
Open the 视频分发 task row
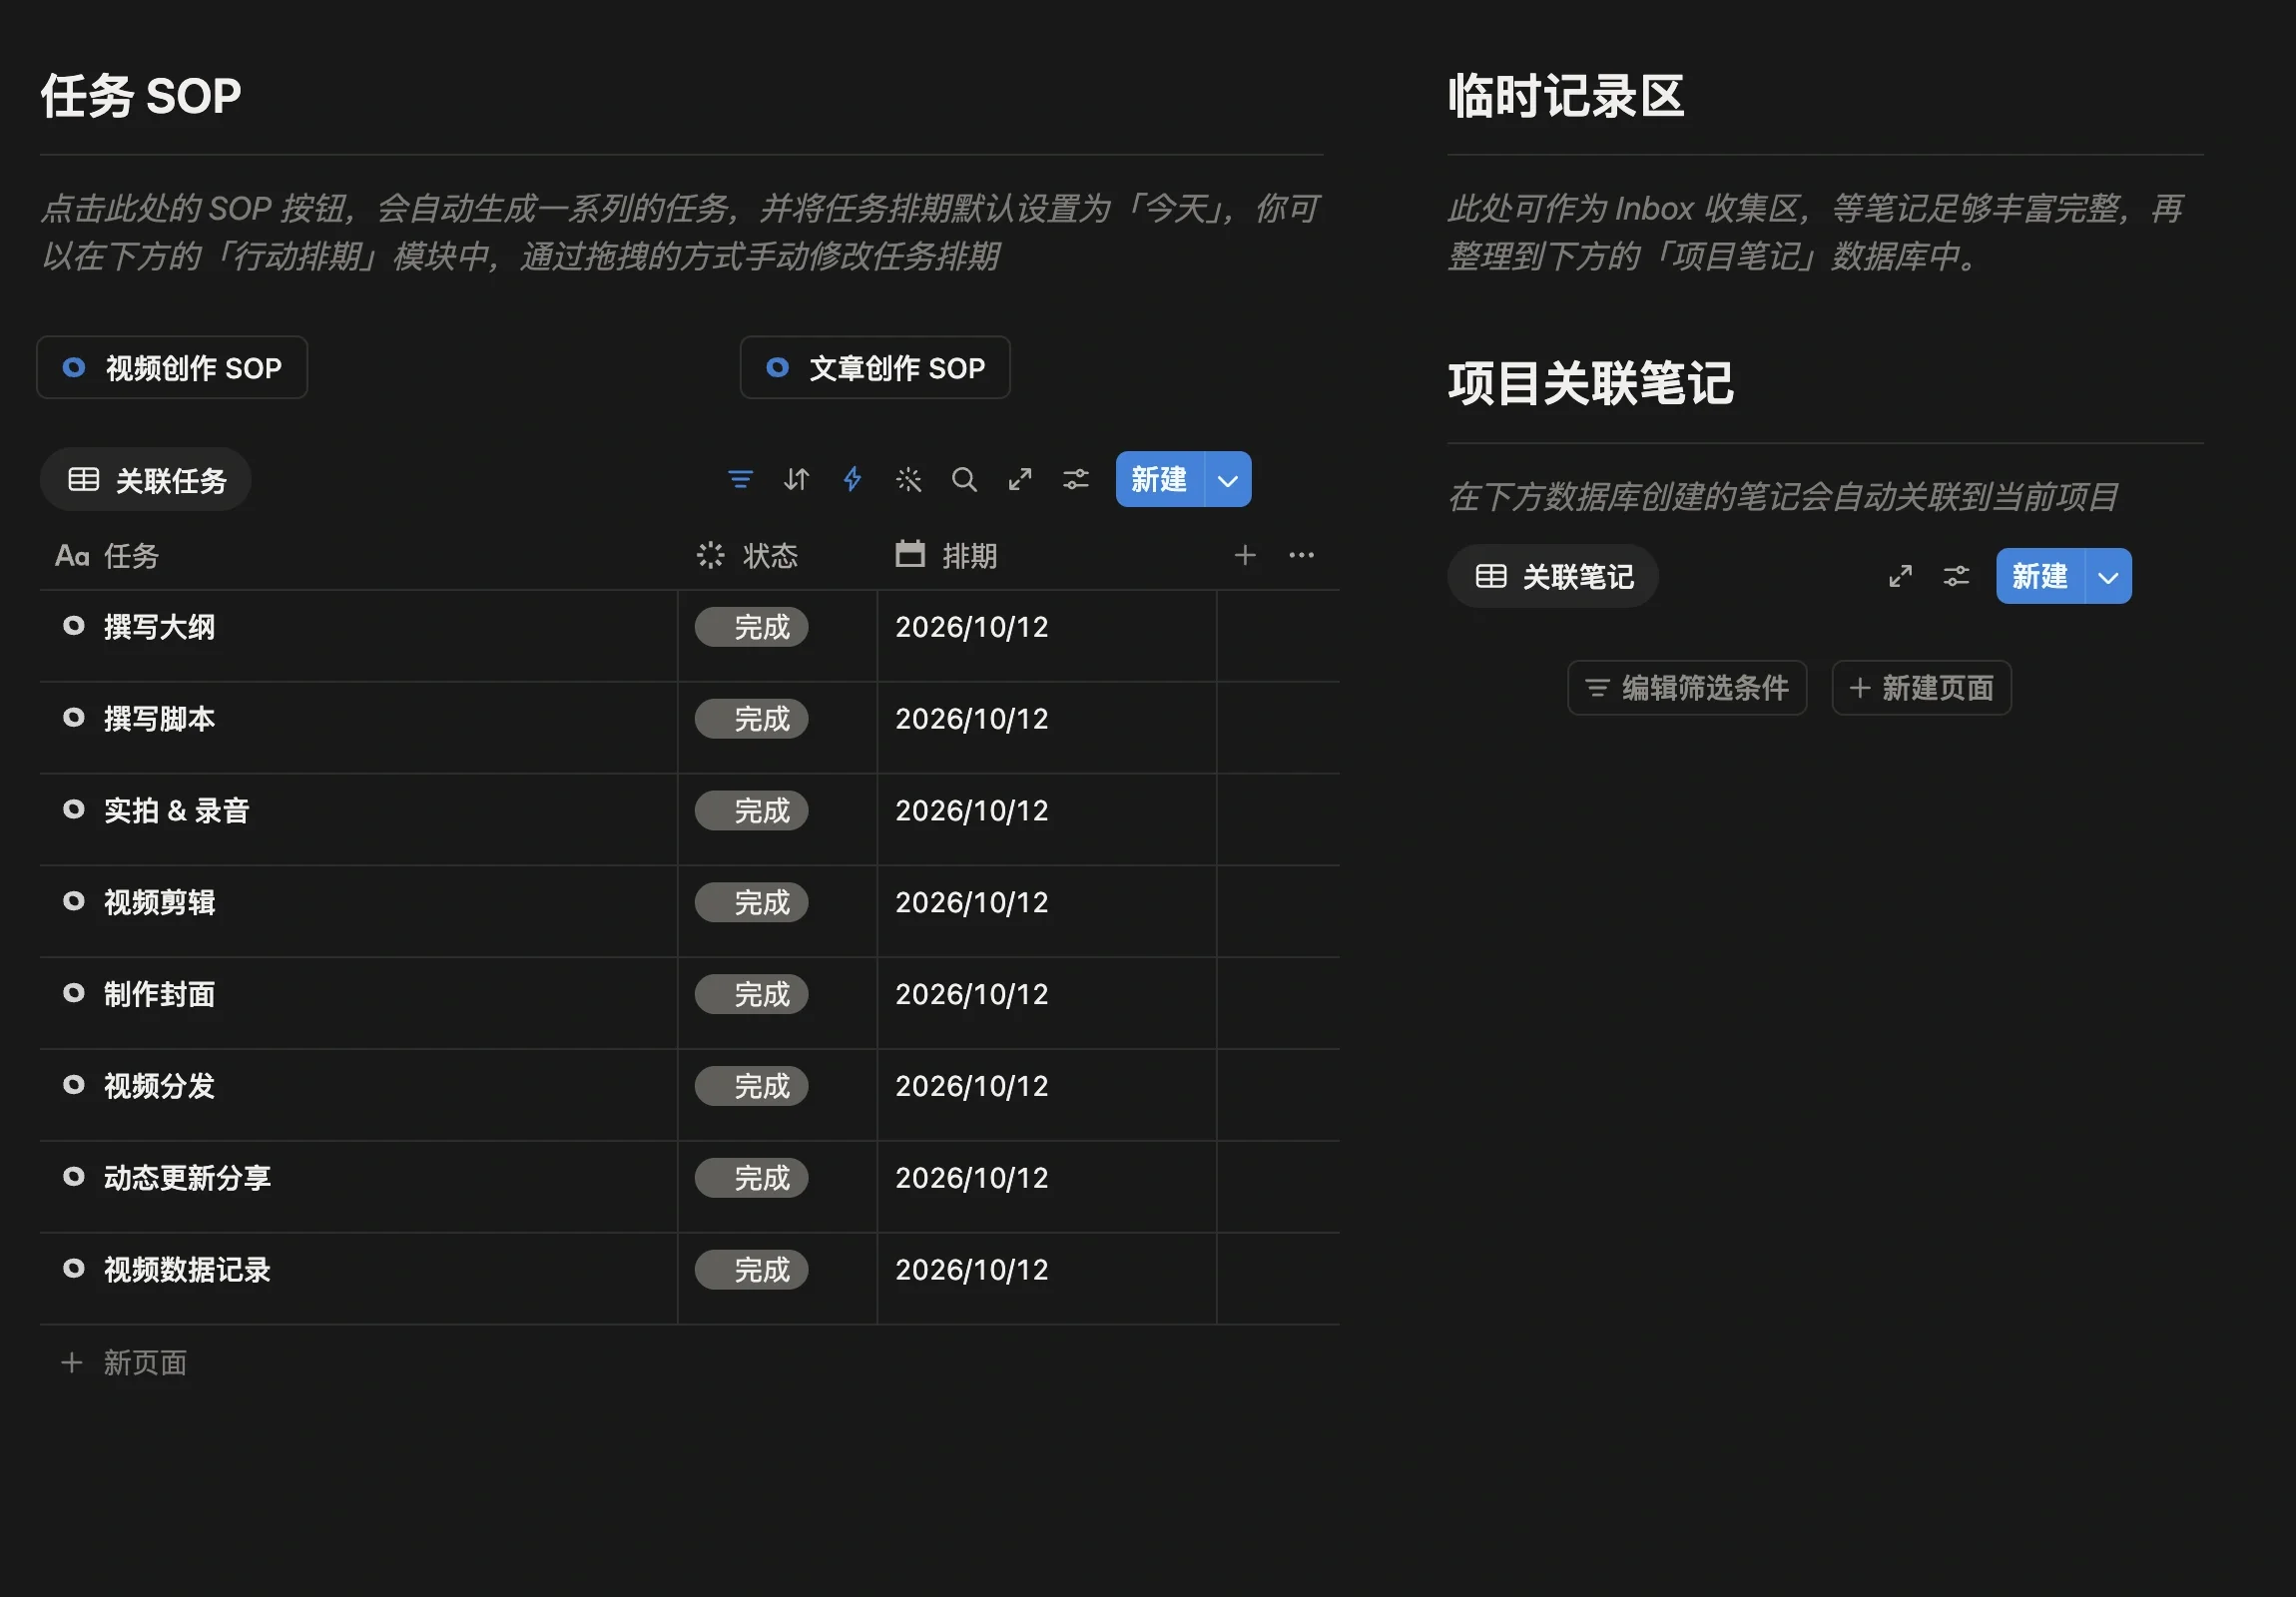coord(160,1086)
